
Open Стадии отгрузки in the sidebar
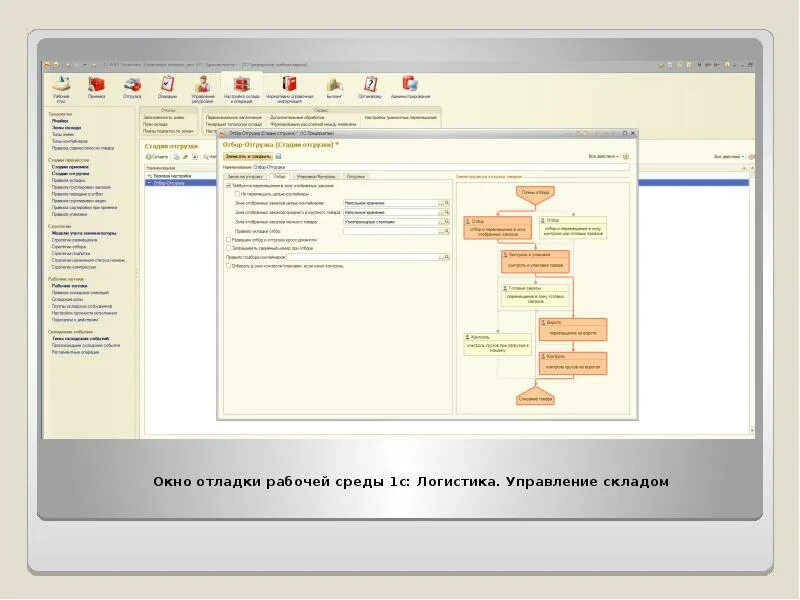click(x=70, y=173)
